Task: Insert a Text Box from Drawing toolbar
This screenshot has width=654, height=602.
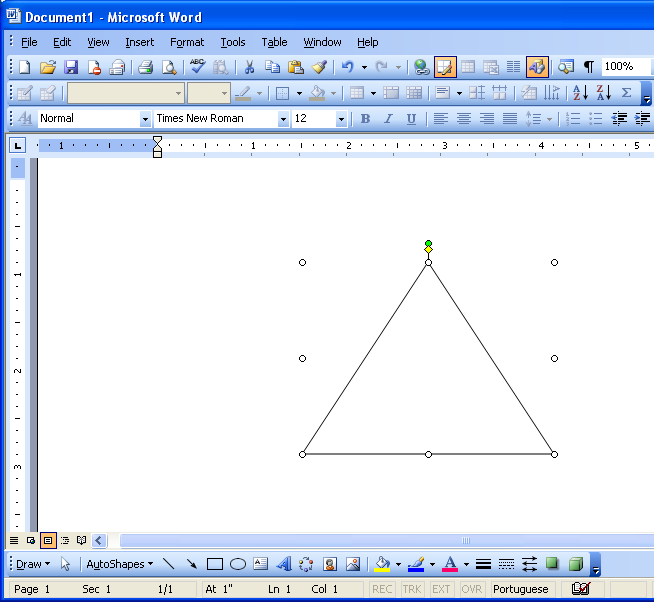Action: pyautogui.click(x=261, y=564)
